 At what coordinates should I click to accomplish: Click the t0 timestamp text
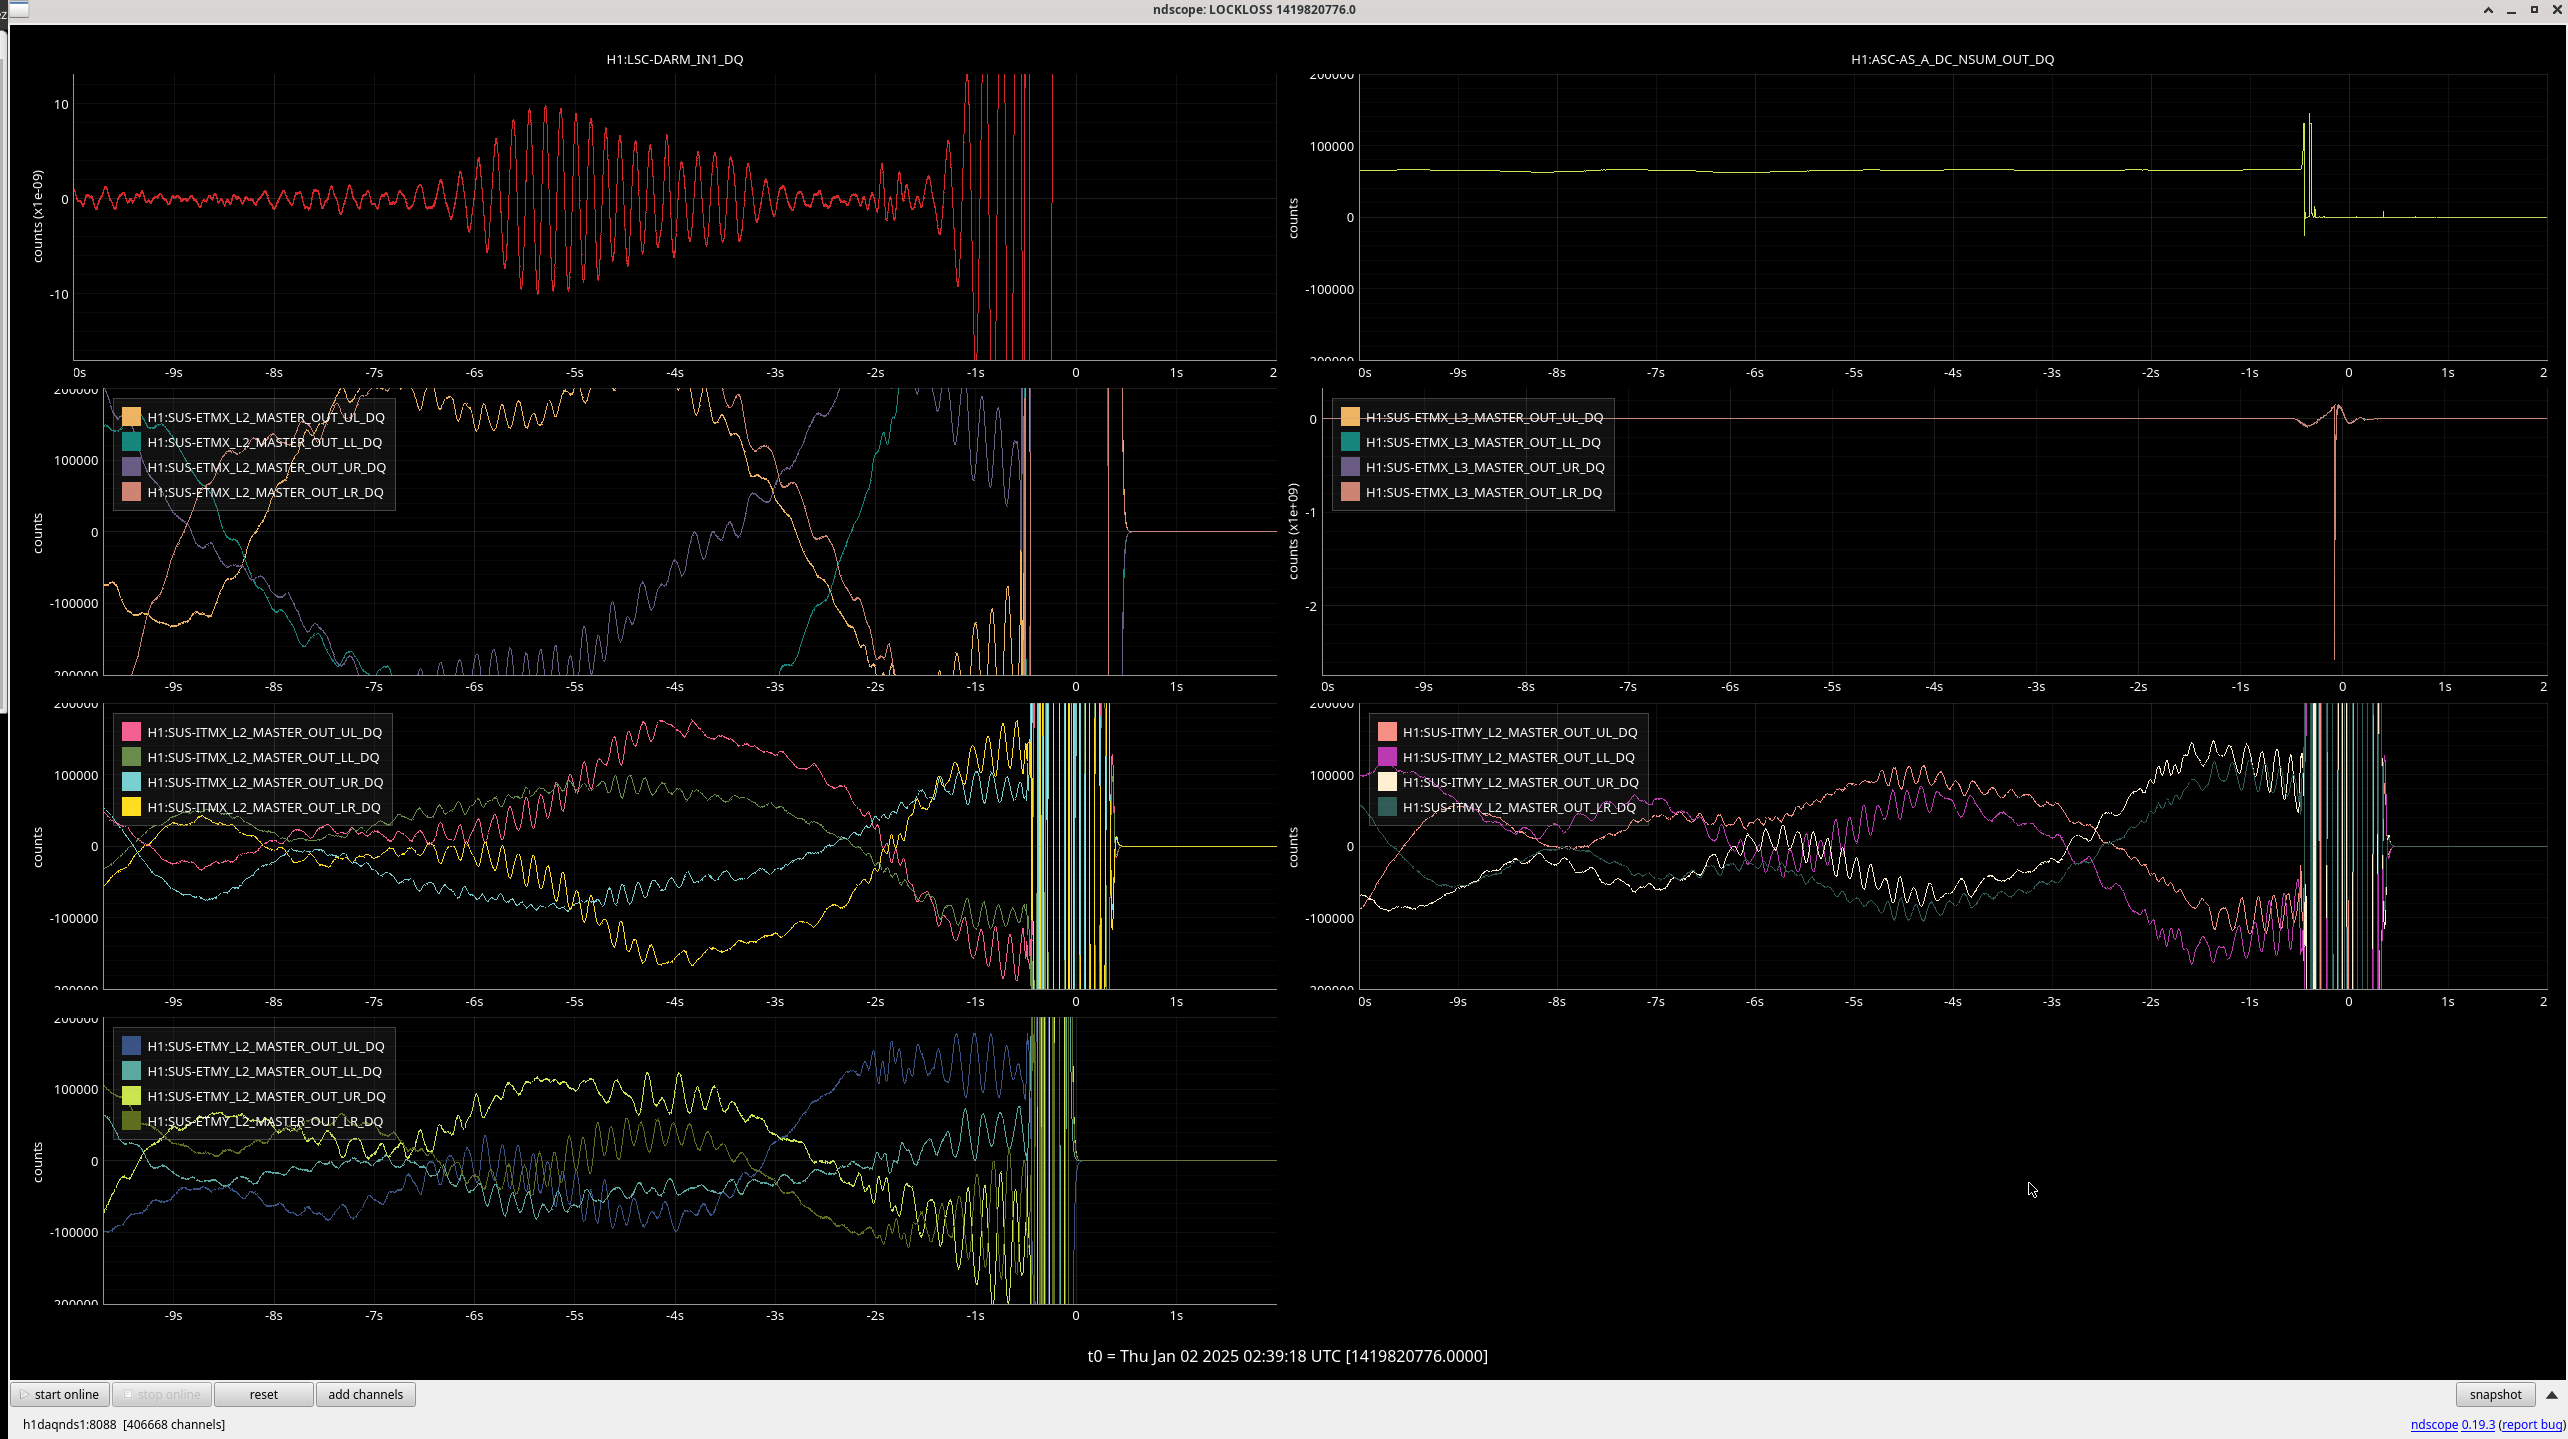tap(1288, 1356)
